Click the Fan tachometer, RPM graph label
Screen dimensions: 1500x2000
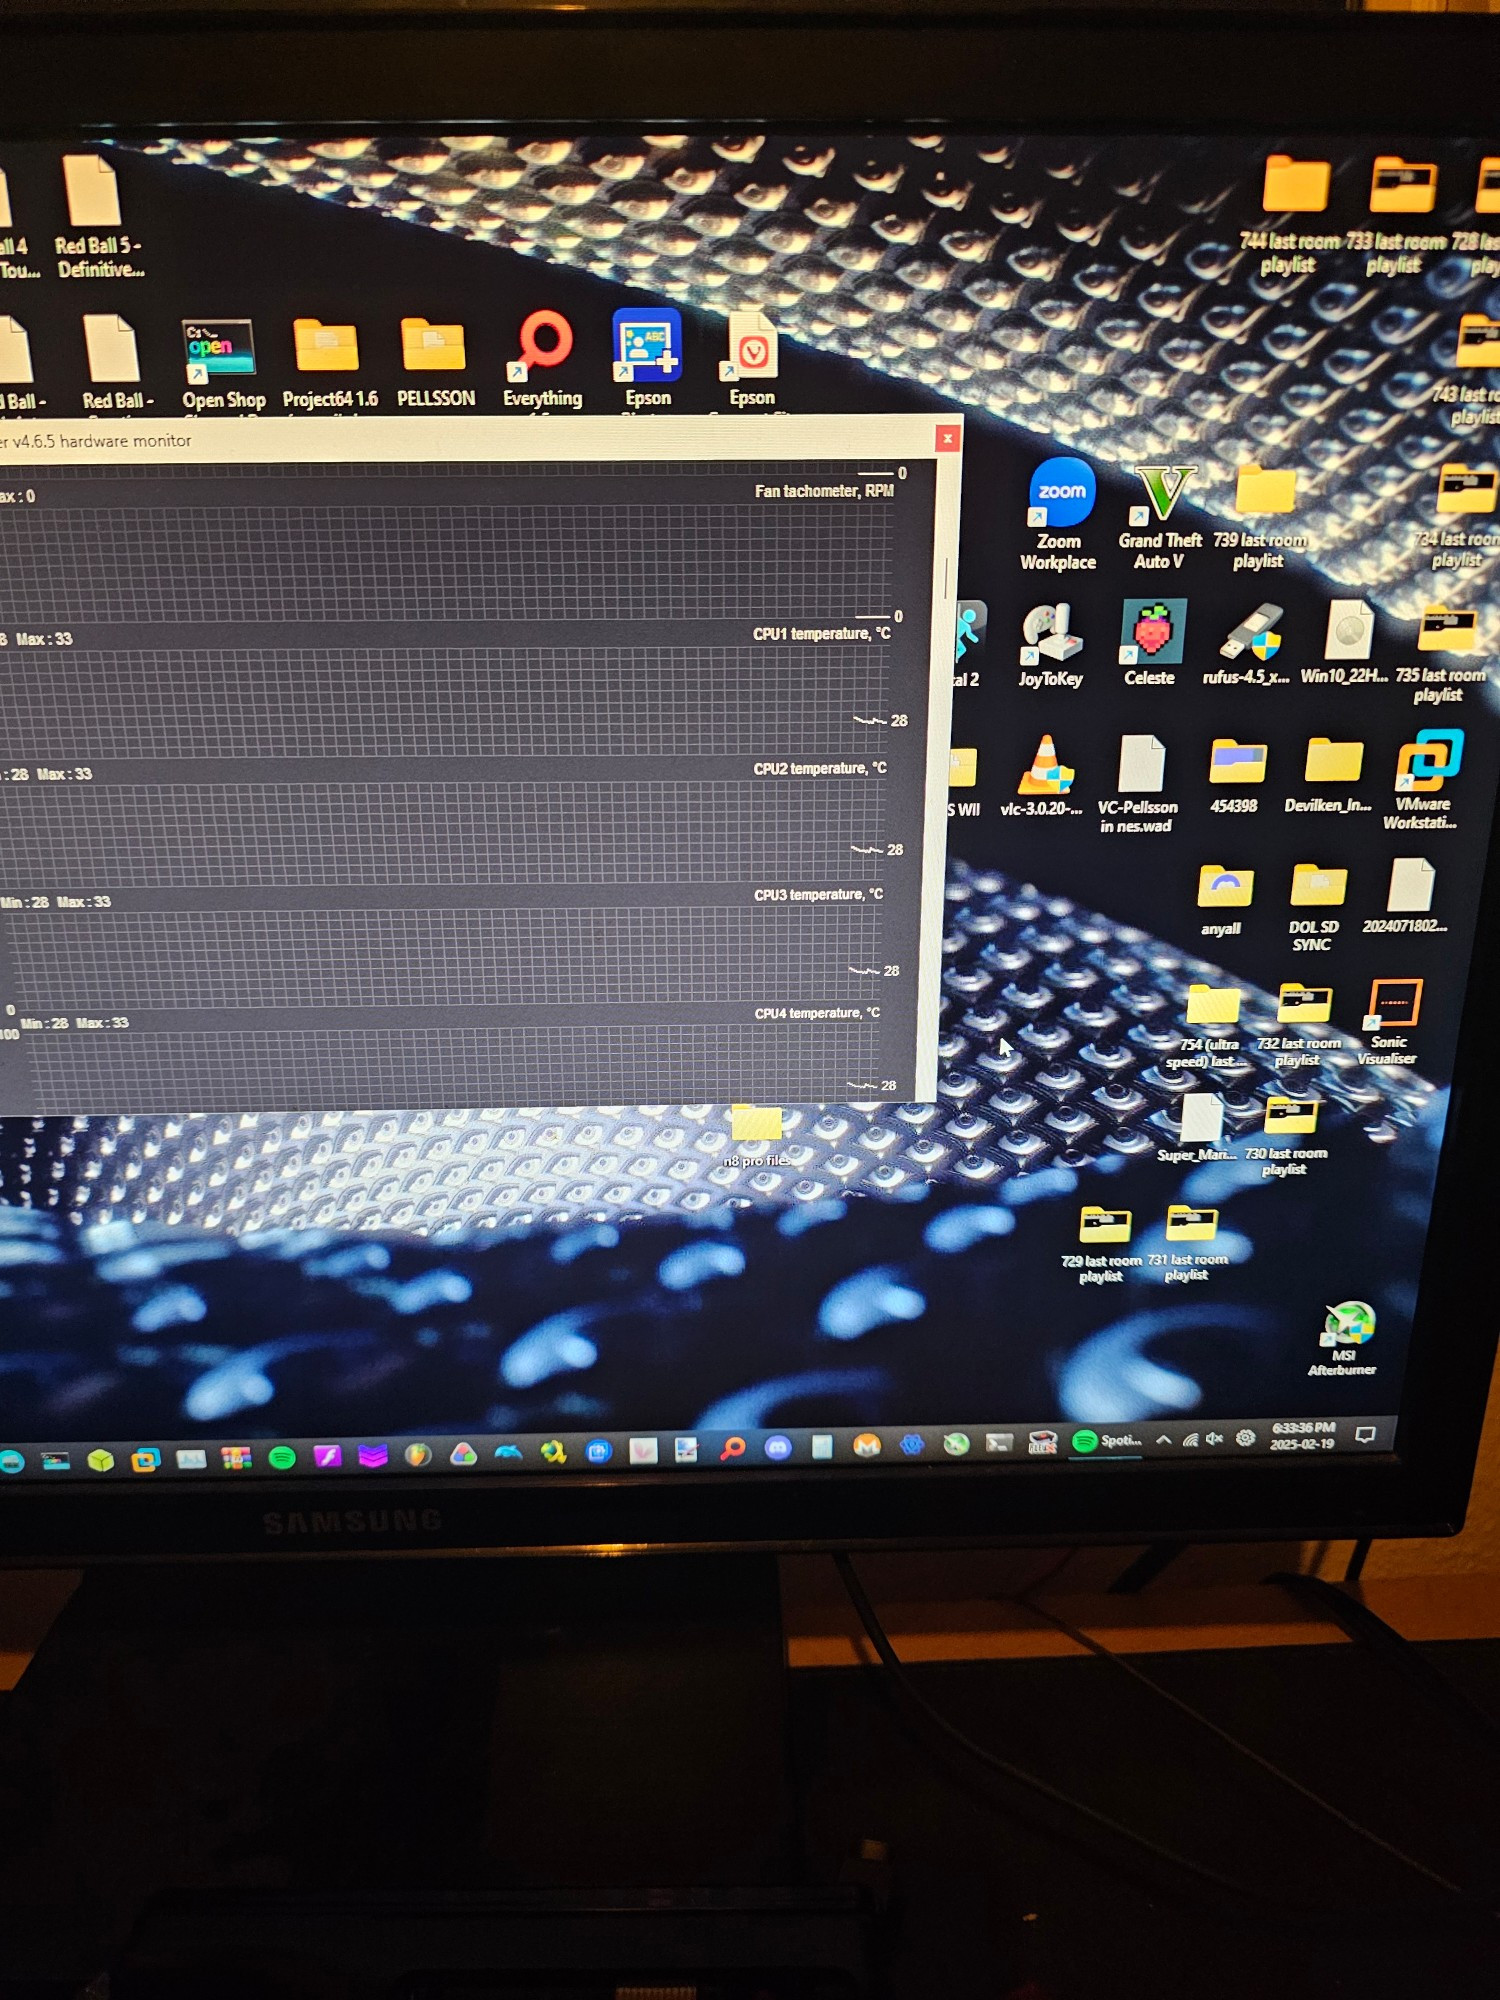pos(824,491)
